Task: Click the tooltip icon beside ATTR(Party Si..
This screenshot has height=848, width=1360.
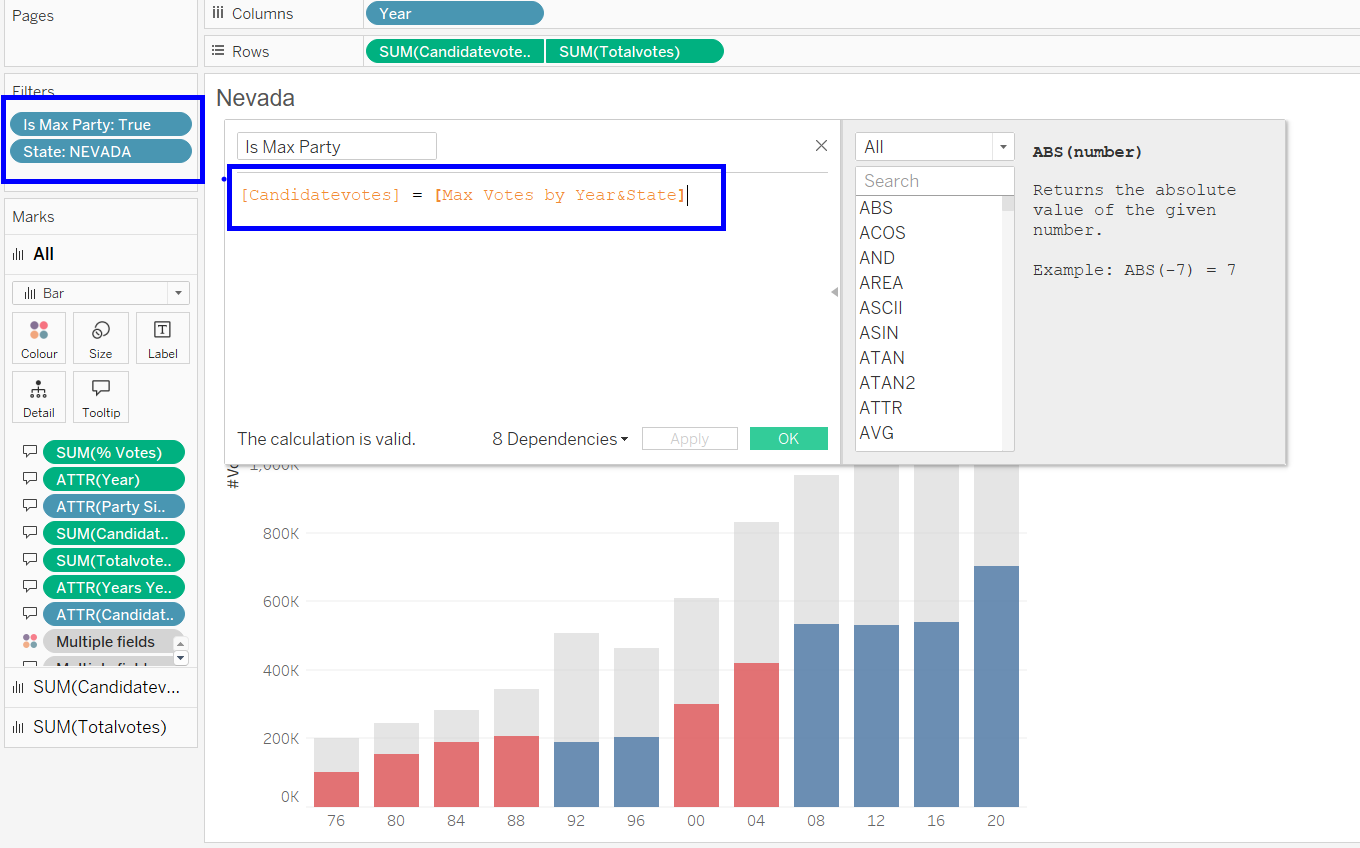Action: 30,506
